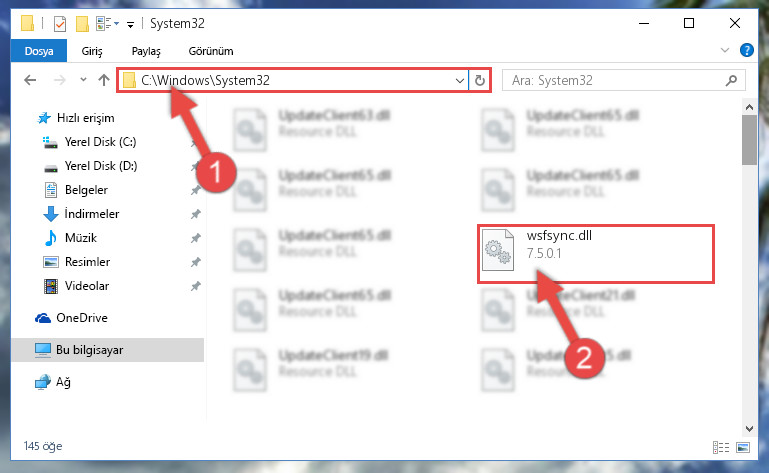Screen dimensions: 769x473
Task: Select the wsfsync.dll file
Action: tap(596, 254)
